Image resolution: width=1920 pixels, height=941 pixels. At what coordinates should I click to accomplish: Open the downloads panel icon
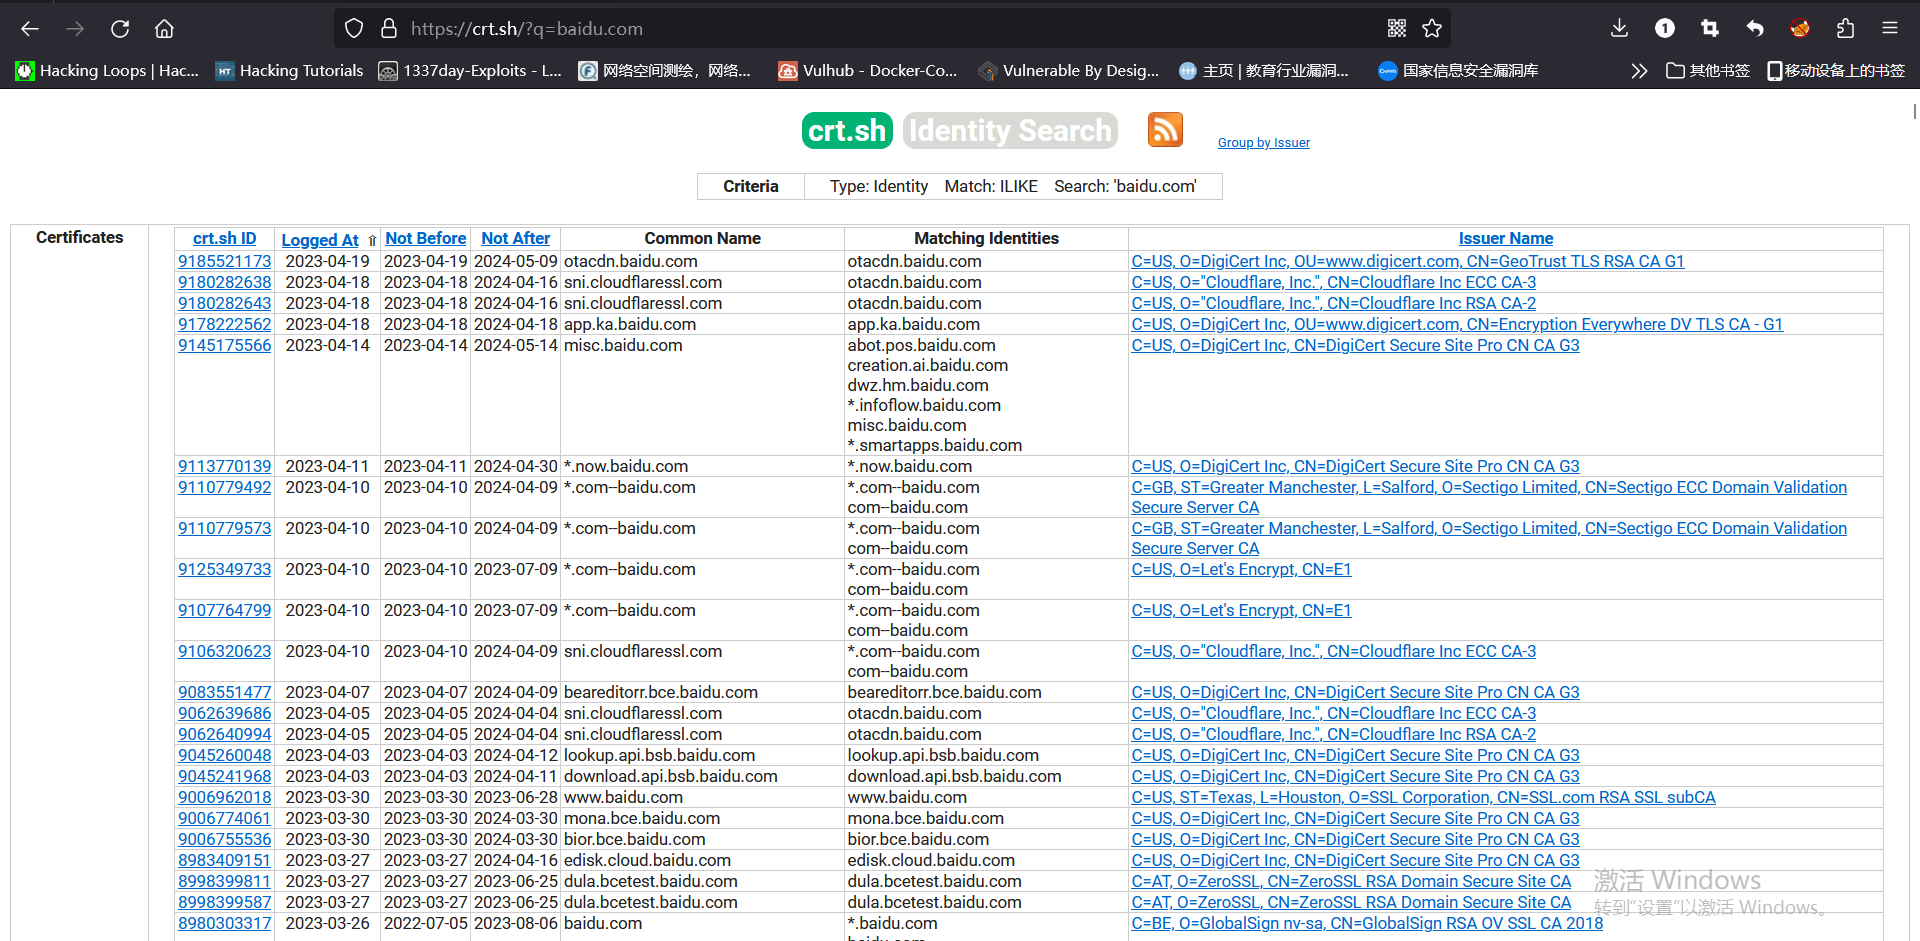click(x=1620, y=29)
